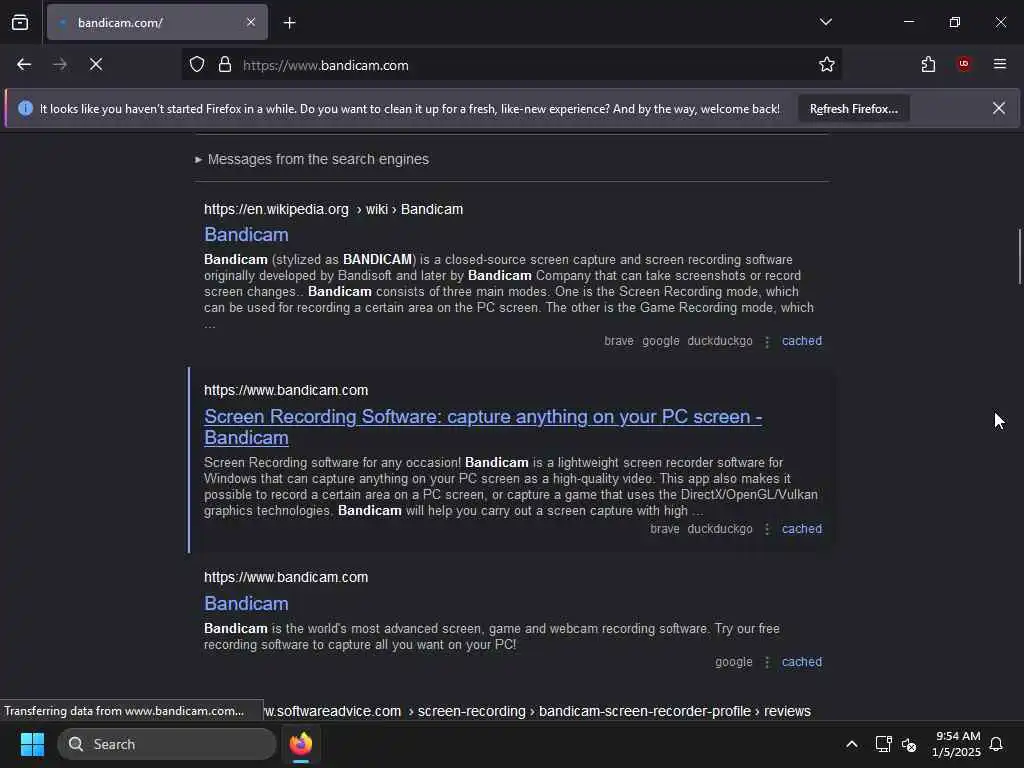This screenshot has width=1024, height=768.
Task: Click the info icon in notification bar
Action: (x=25, y=108)
